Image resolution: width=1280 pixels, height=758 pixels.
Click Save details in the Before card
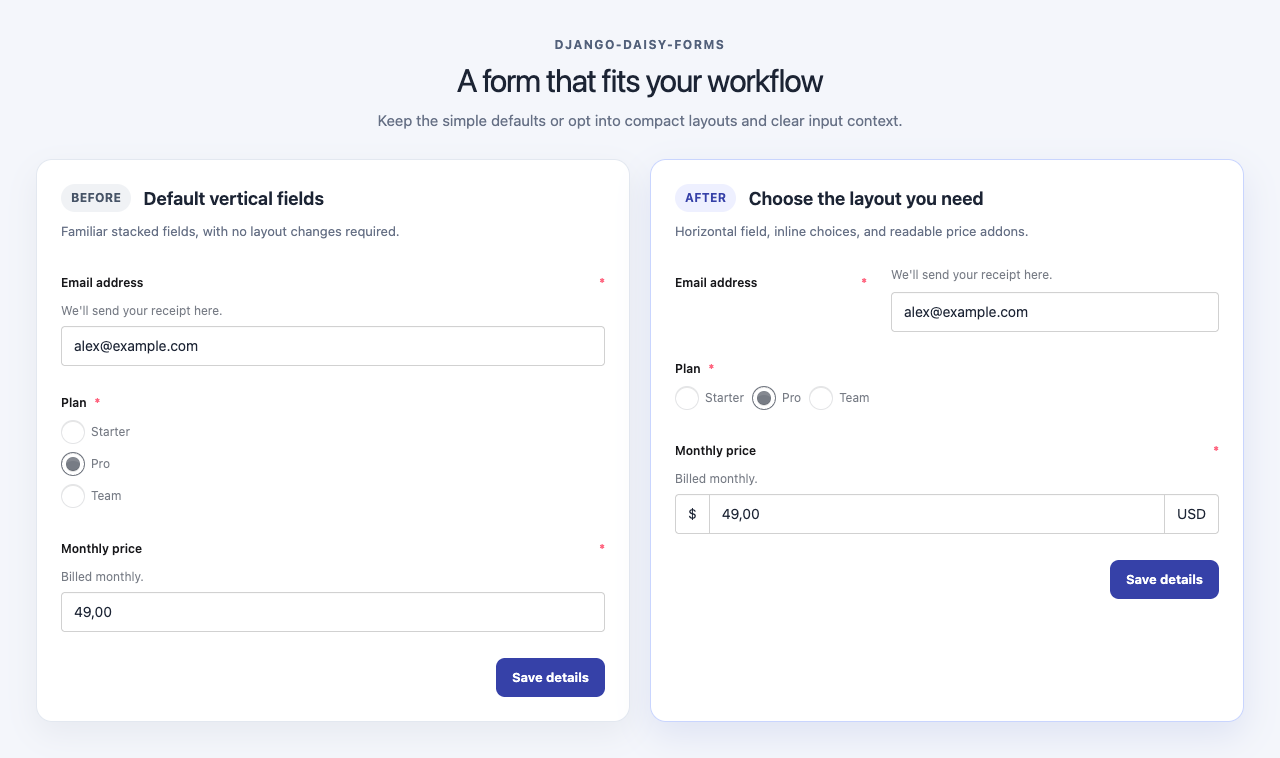point(550,677)
